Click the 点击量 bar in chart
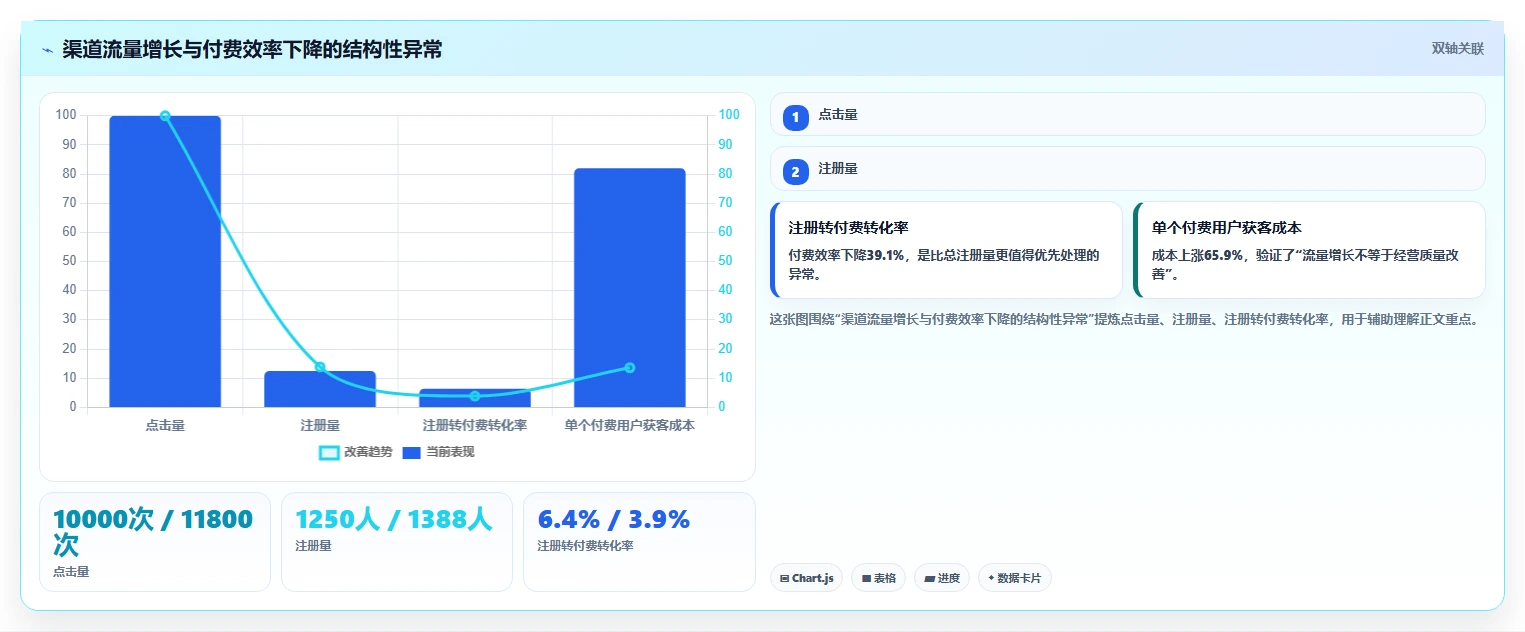Viewport: 1525px width, 632px height. pos(165,261)
